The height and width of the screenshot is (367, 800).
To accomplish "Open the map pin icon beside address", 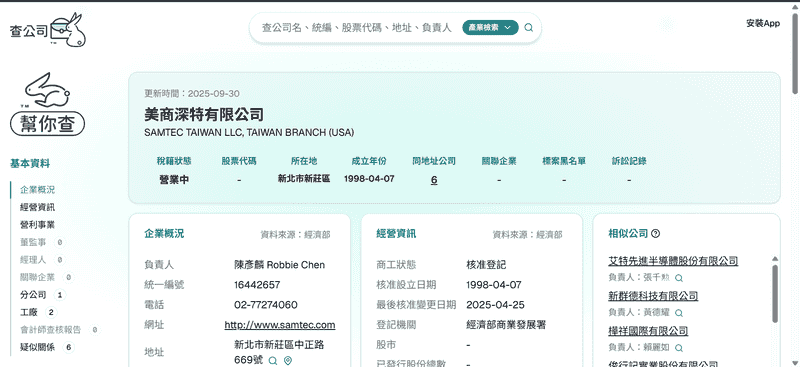I will [x=288, y=361].
